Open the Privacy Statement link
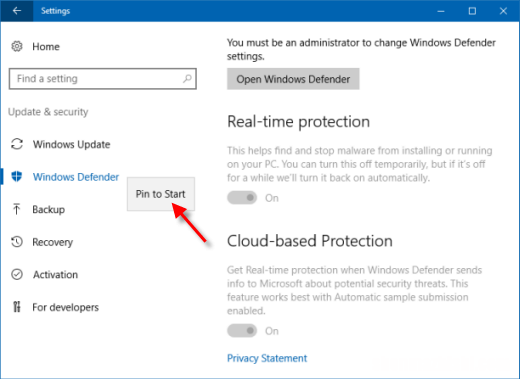Image resolution: width=520 pixels, height=379 pixels. [267, 358]
